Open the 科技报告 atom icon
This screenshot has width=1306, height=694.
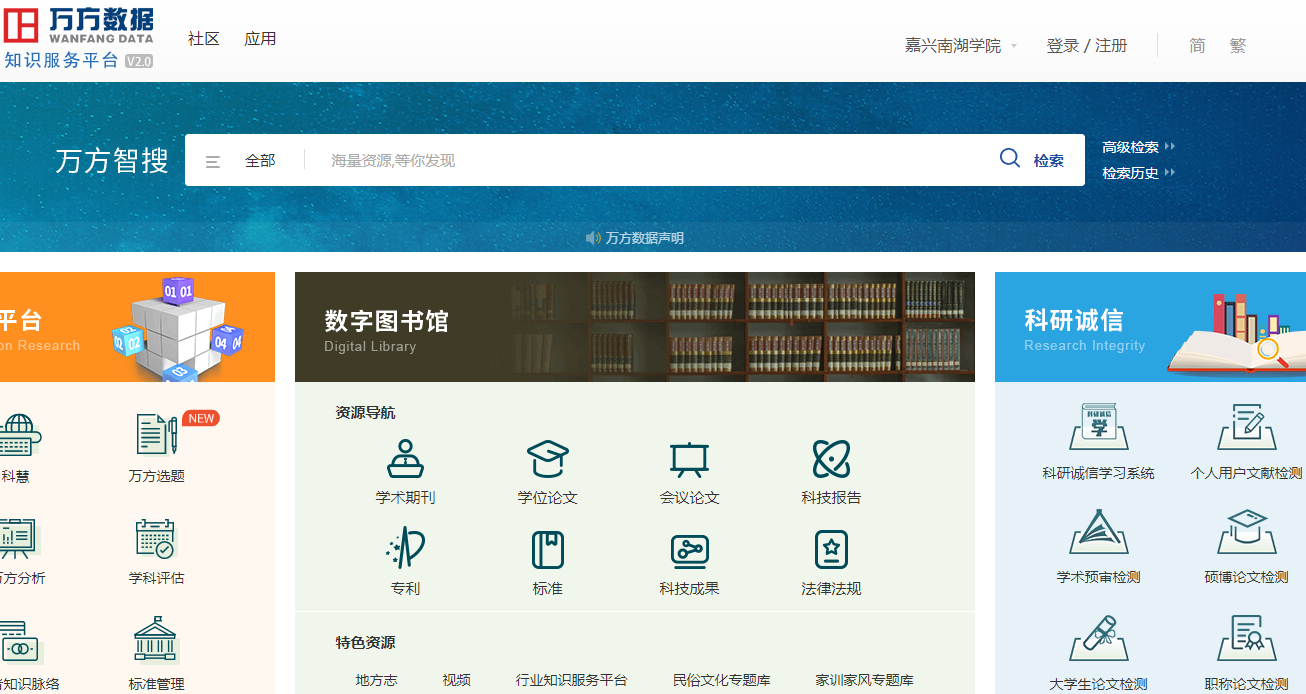831,459
